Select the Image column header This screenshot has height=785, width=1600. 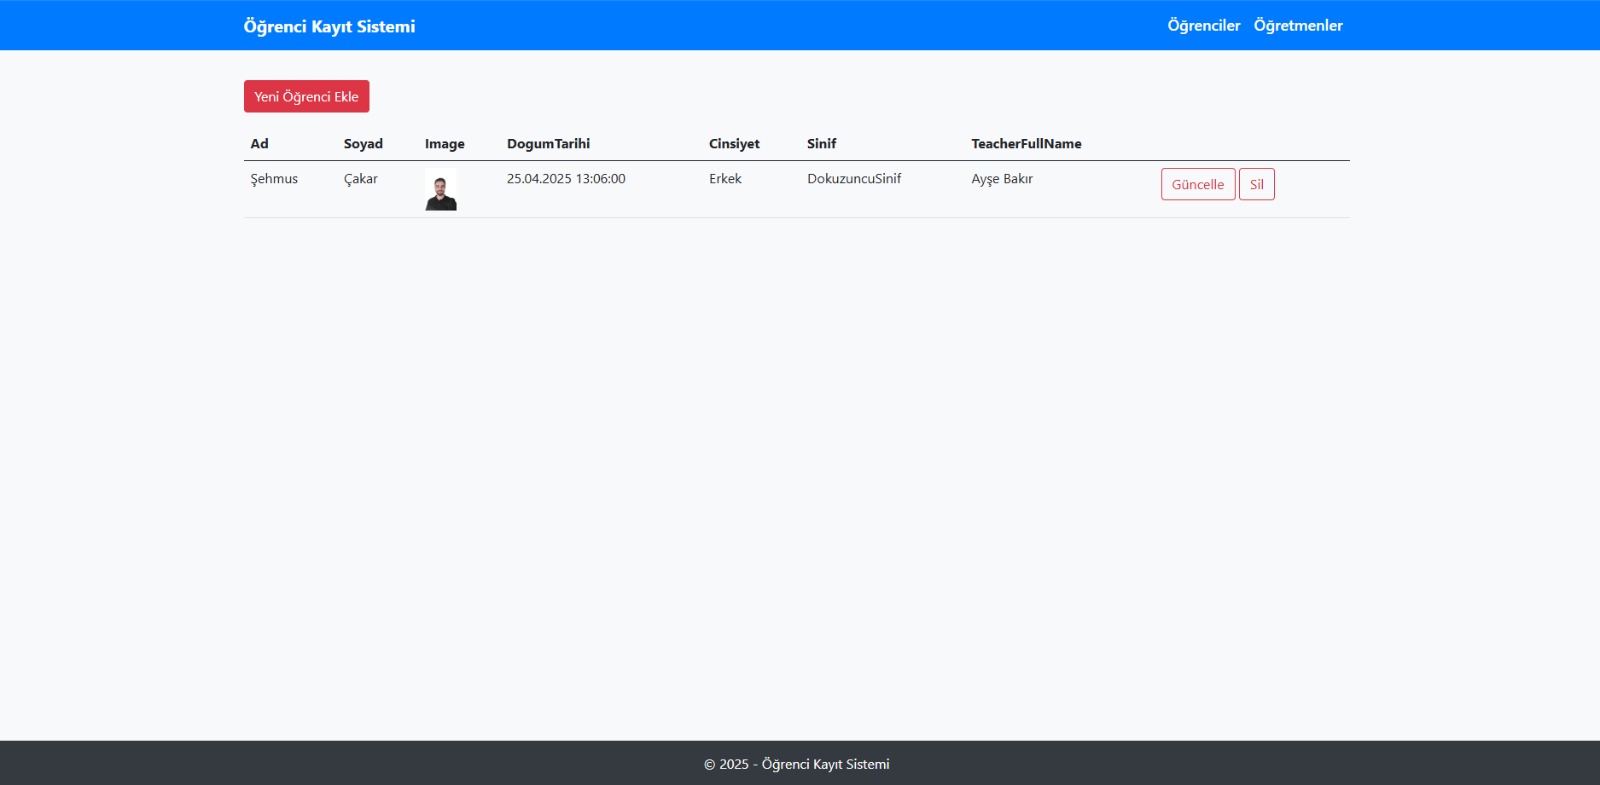(444, 144)
